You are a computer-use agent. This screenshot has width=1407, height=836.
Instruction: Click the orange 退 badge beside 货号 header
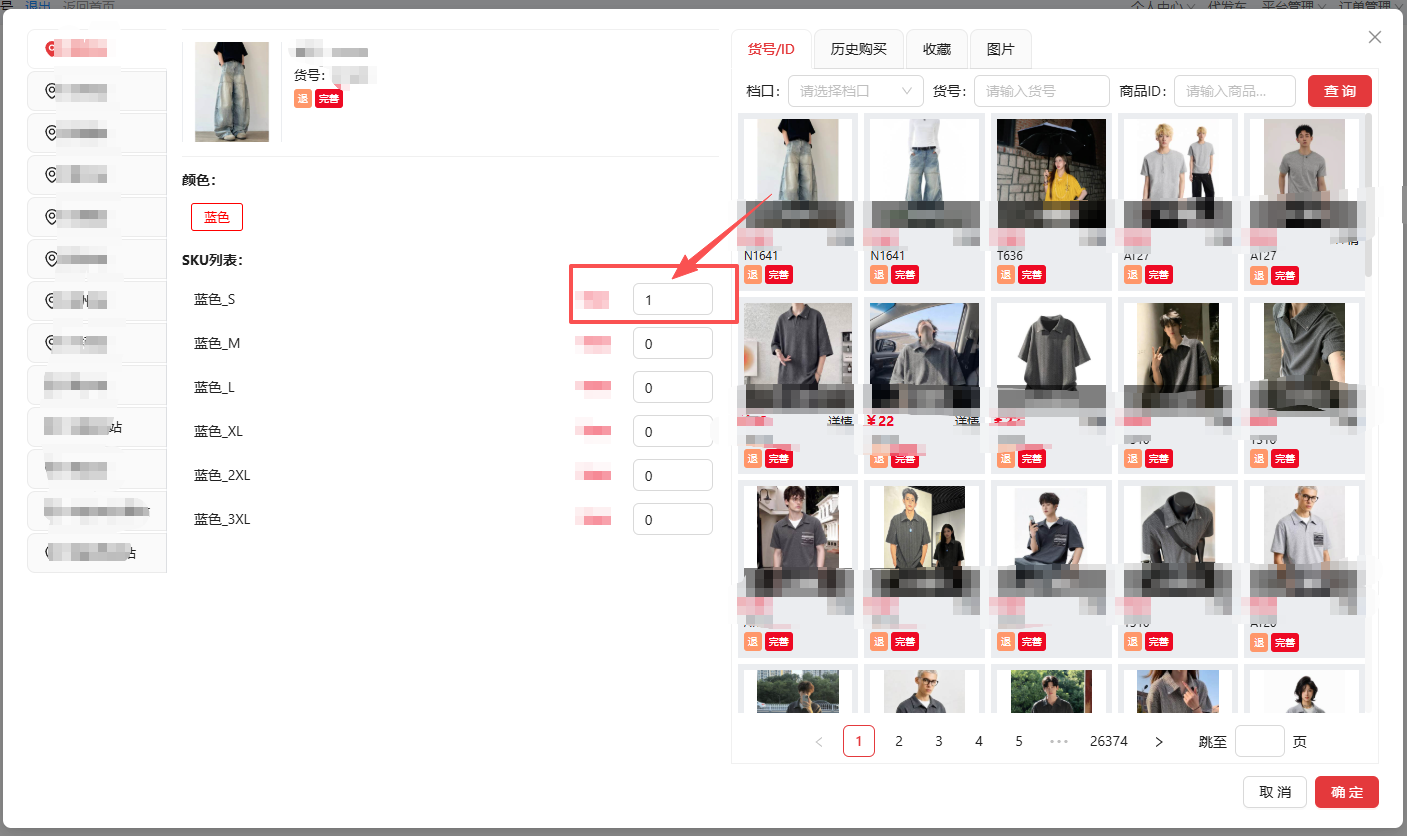click(x=302, y=99)
